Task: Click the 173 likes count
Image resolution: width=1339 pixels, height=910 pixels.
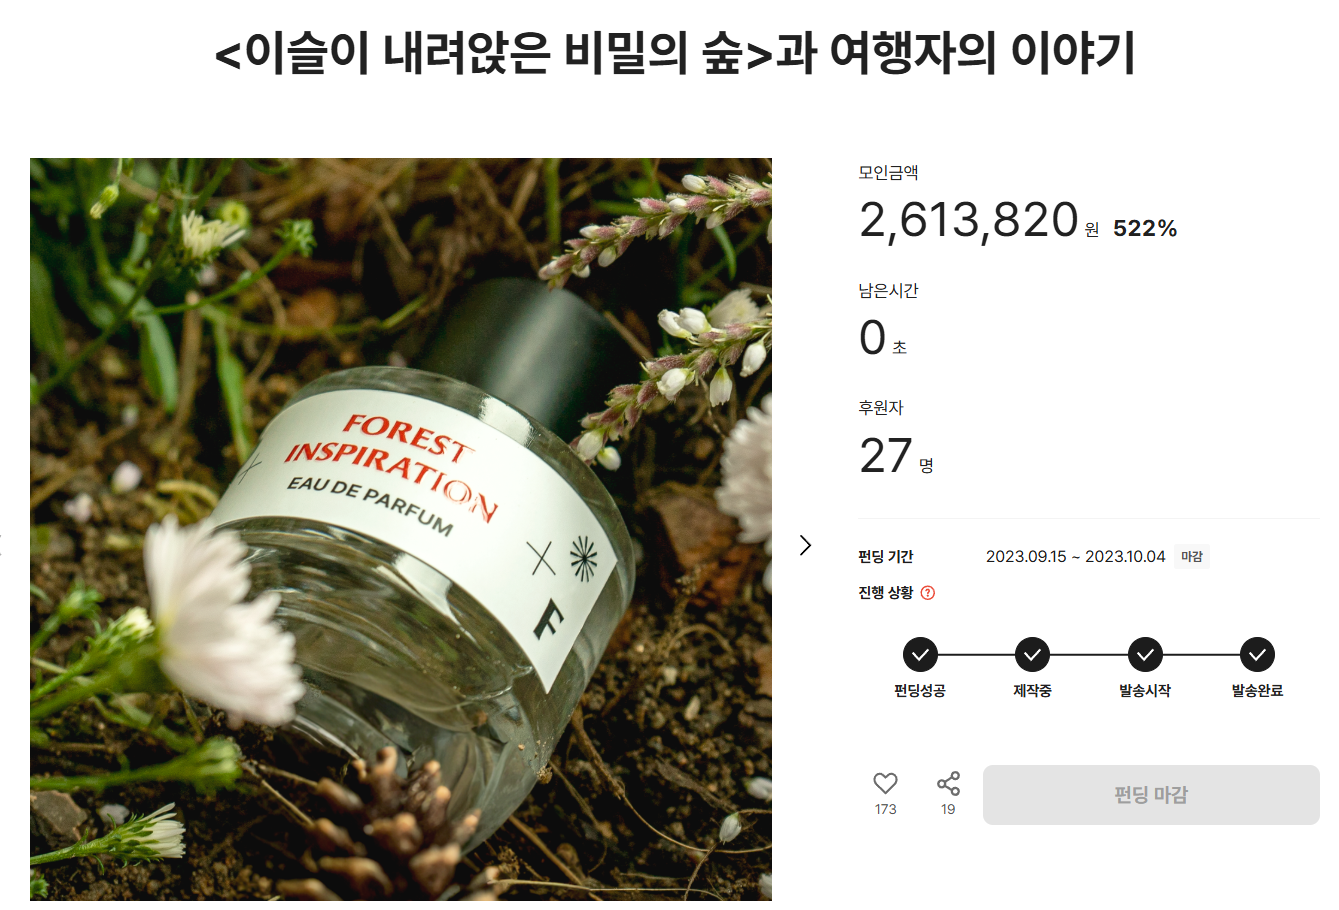Action: click(x=885, y=809)
